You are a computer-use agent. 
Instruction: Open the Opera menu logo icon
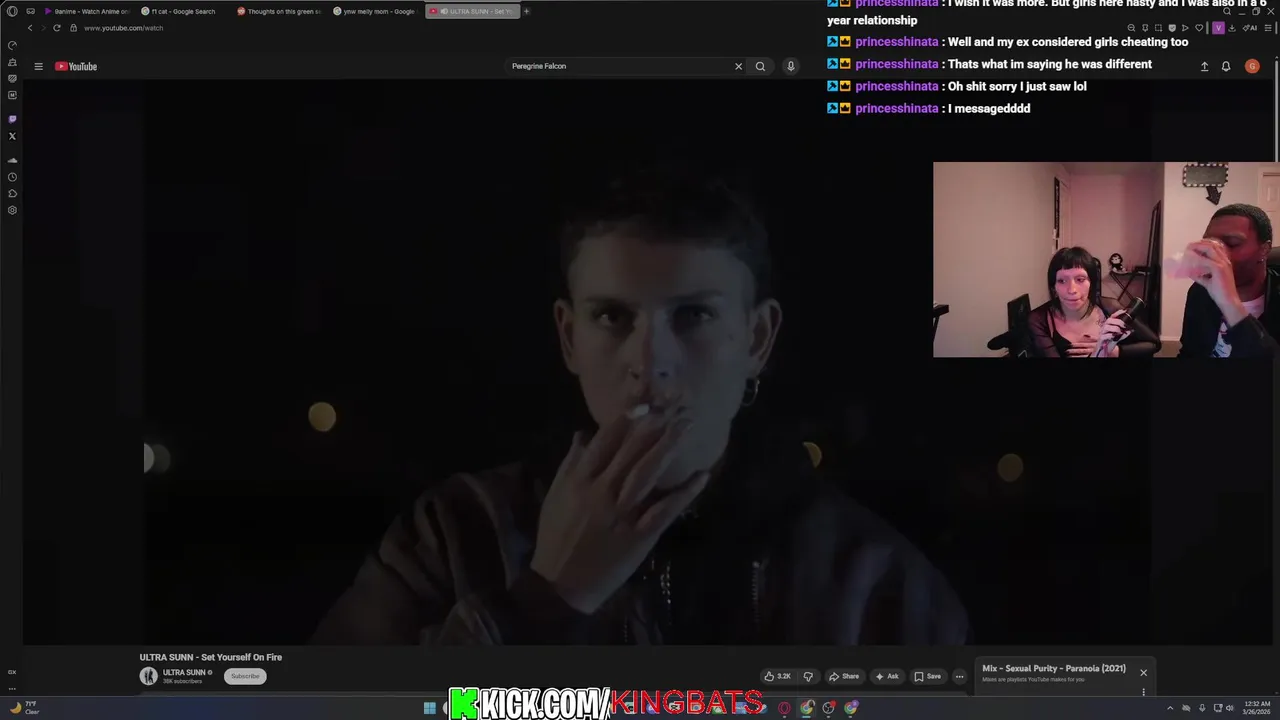pos(12,11)
